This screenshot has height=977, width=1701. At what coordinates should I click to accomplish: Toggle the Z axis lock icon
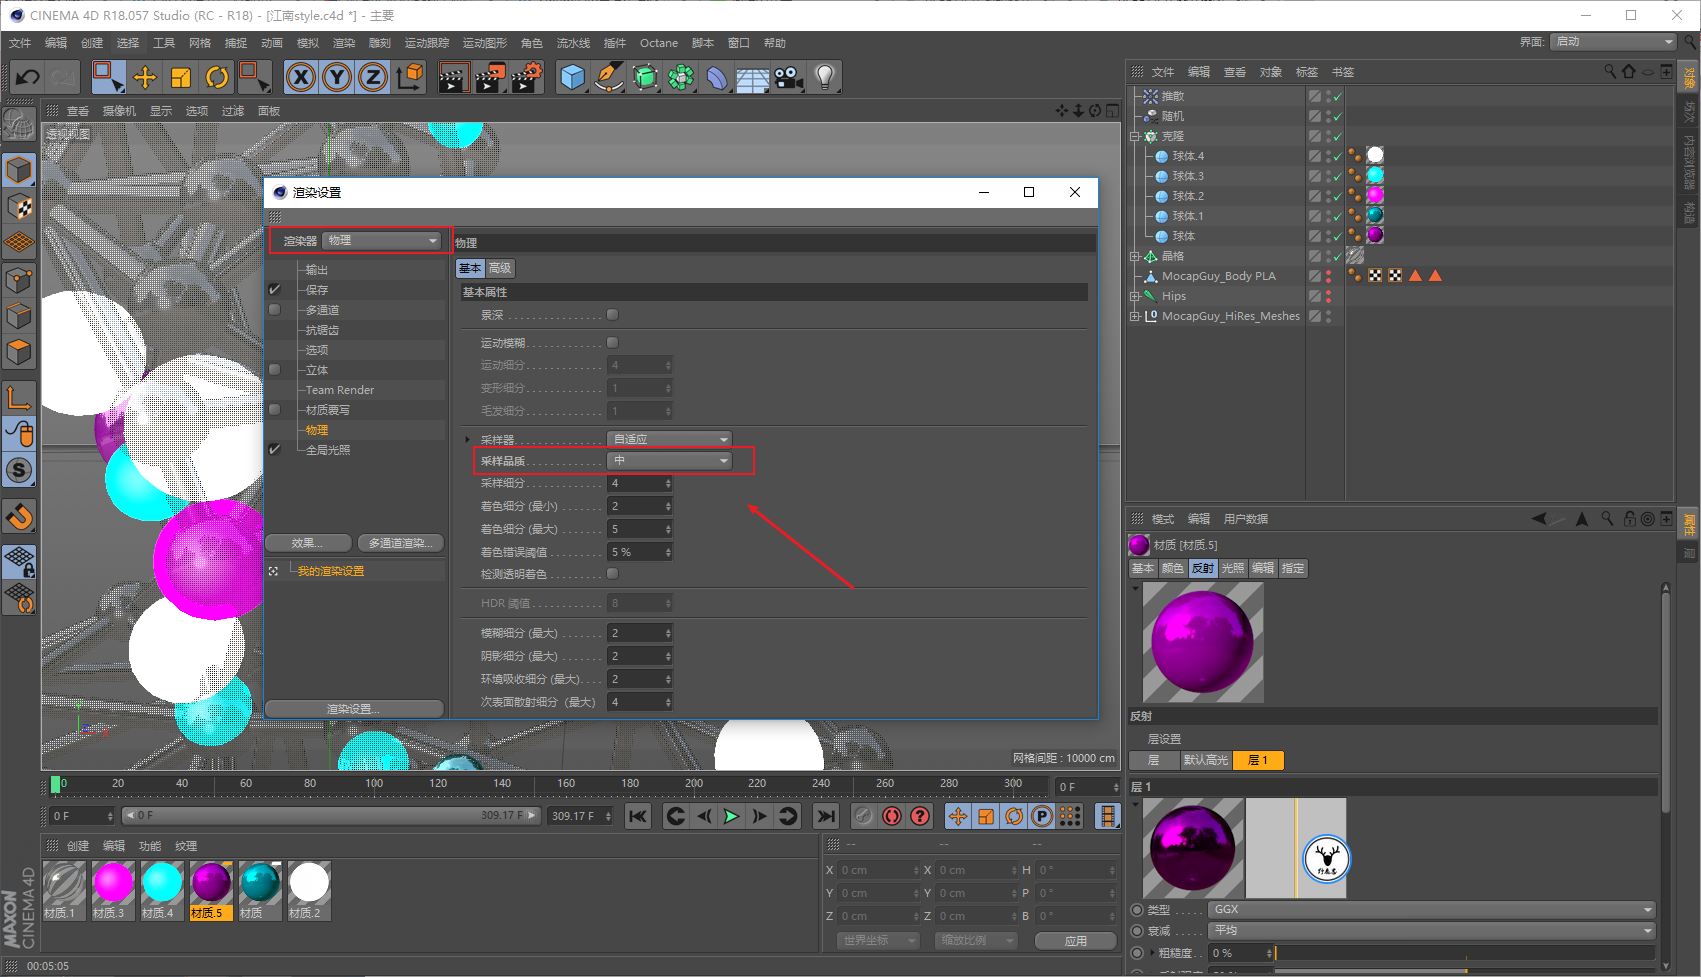pos(373,77)
